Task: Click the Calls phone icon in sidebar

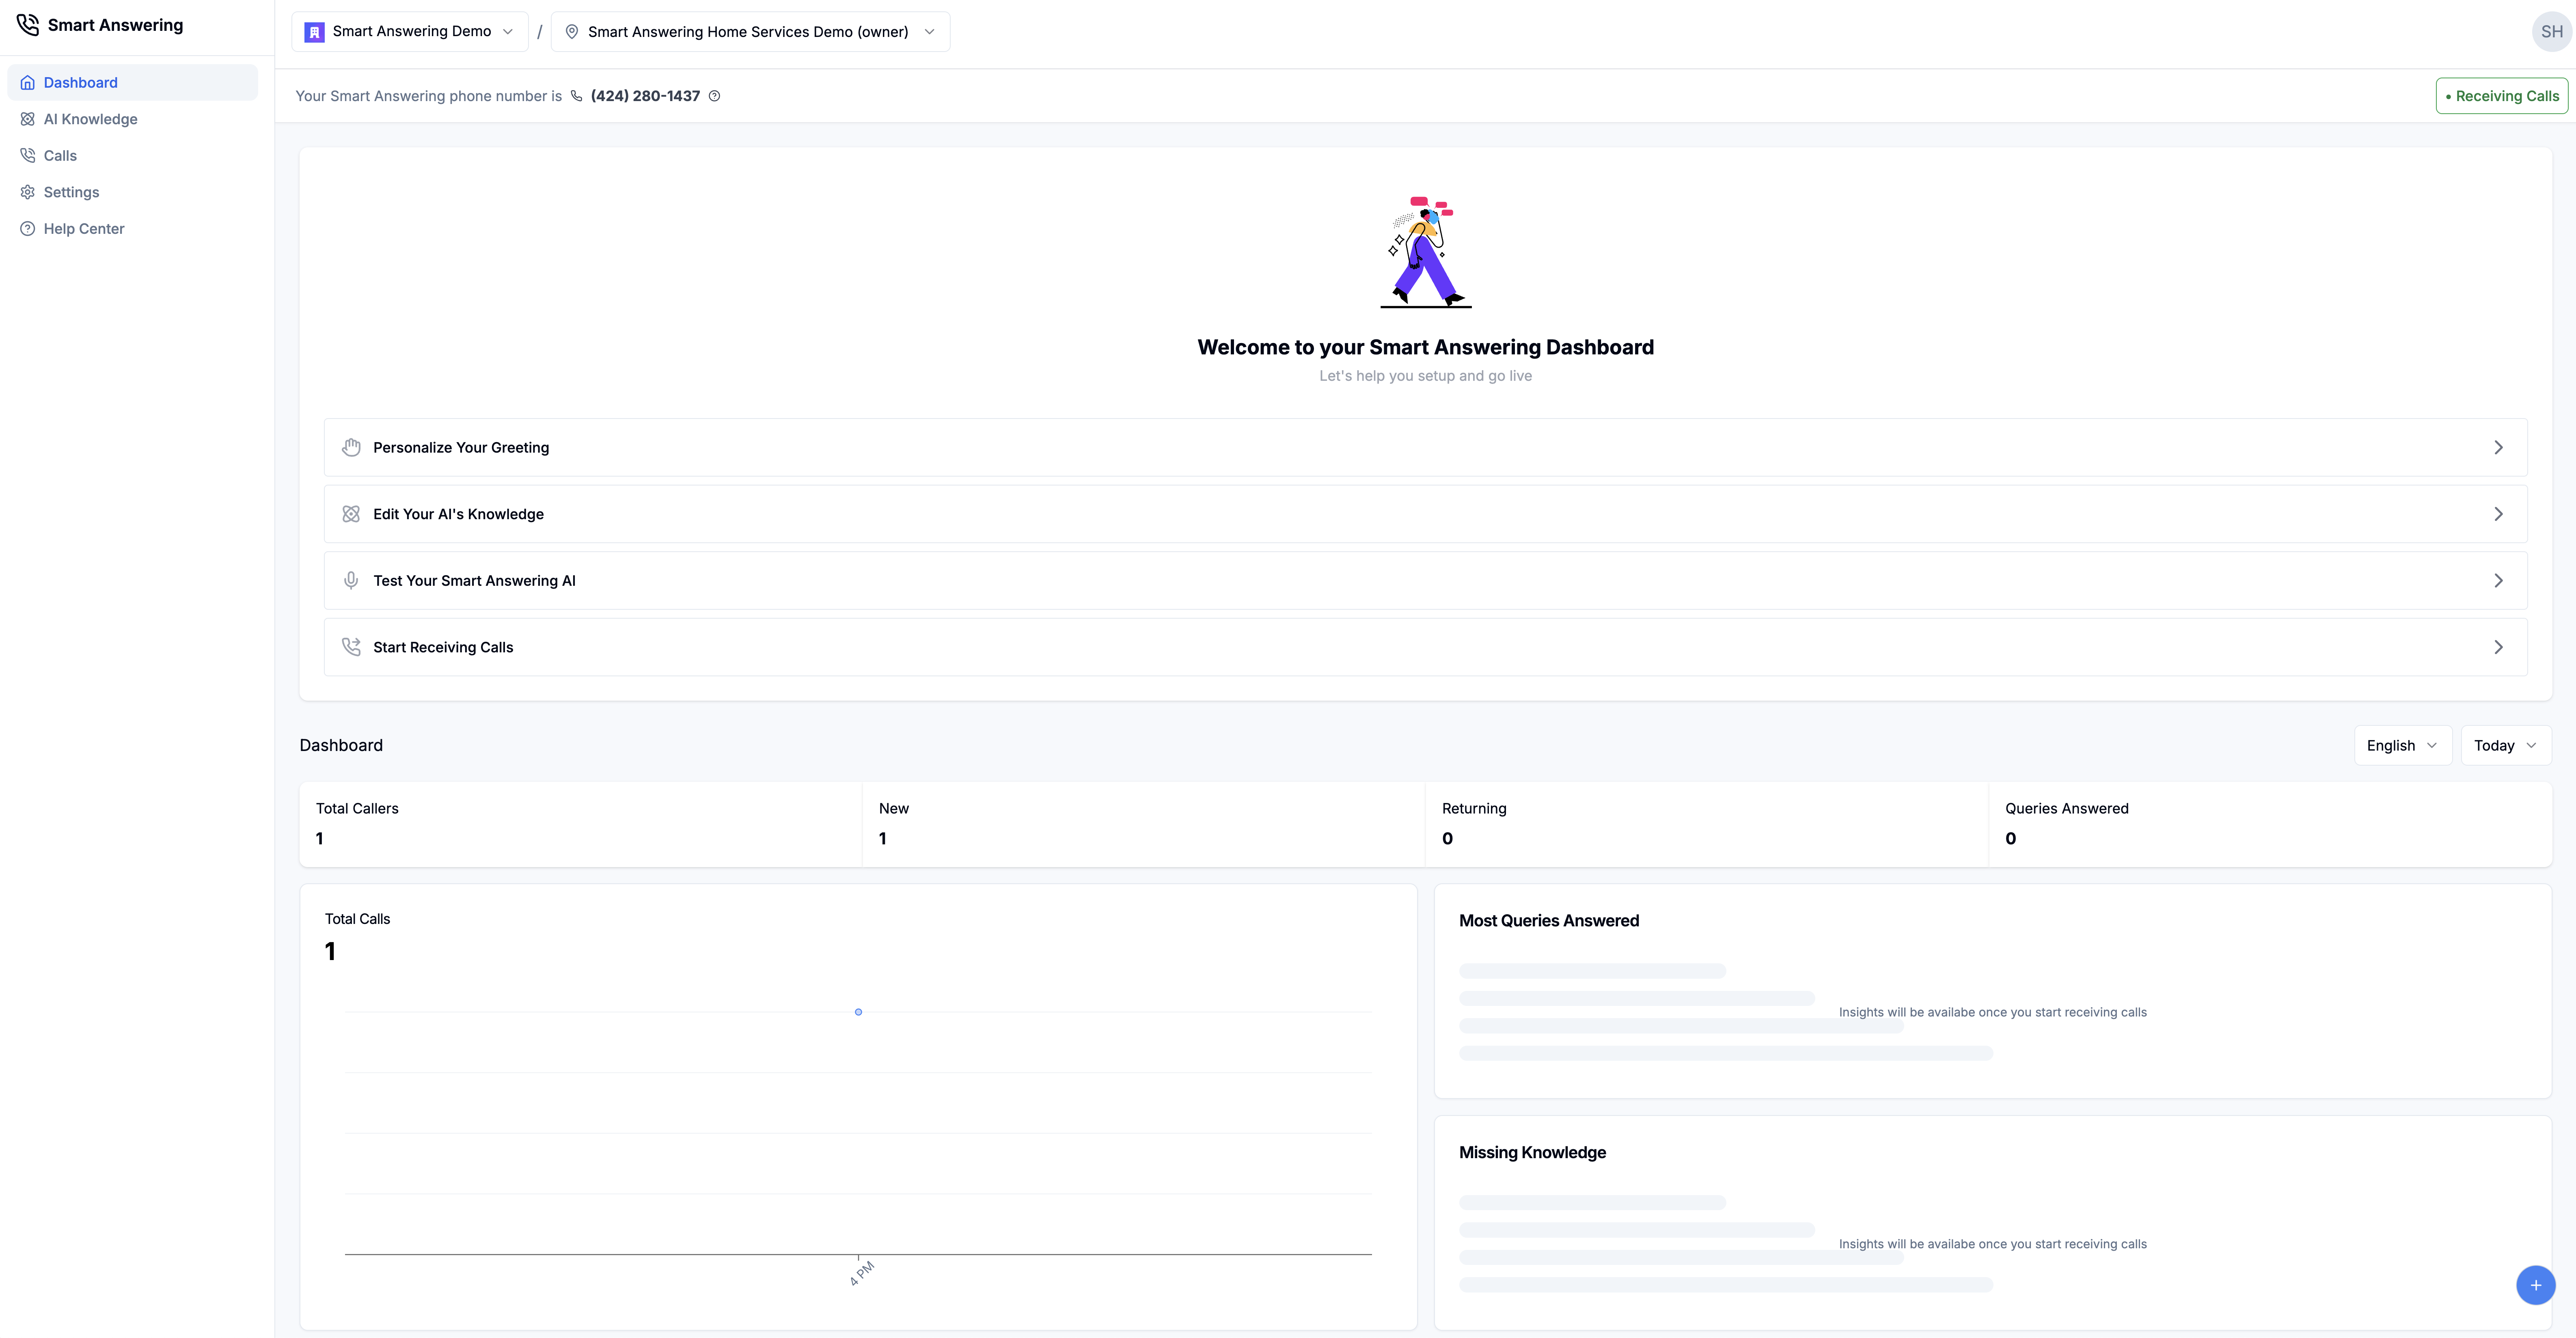Action: 28,156
